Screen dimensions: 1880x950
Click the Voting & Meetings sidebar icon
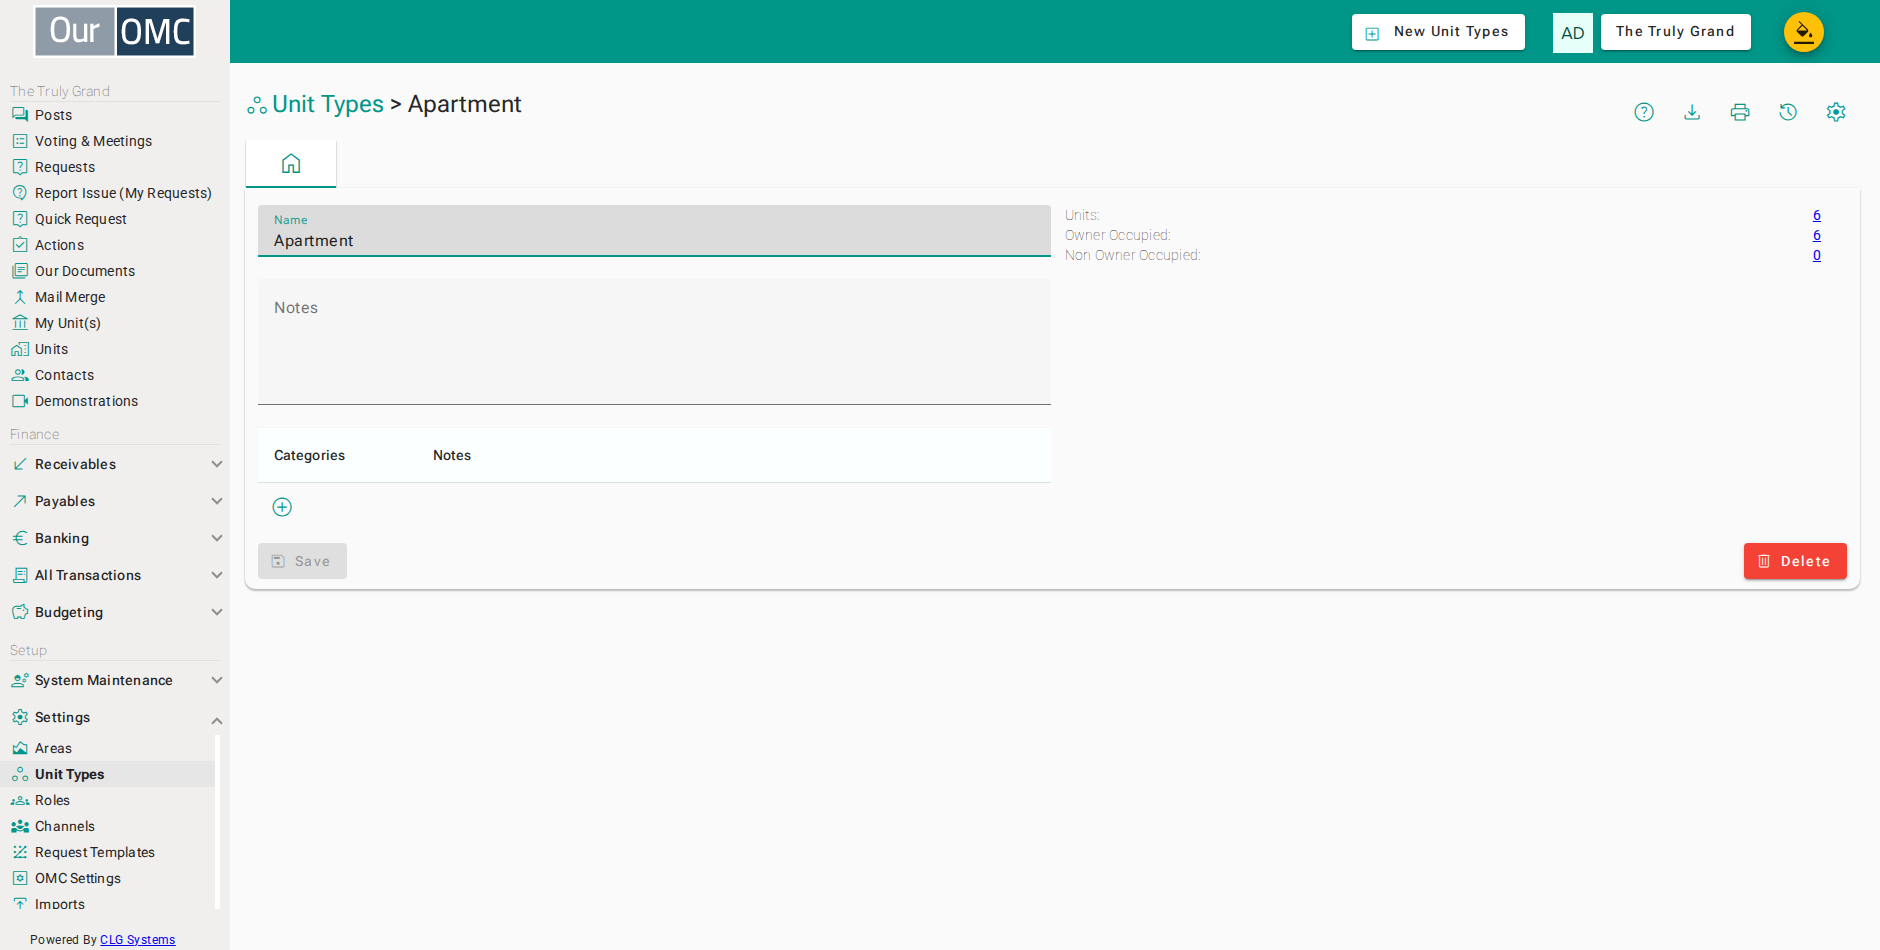click(20, 141)
